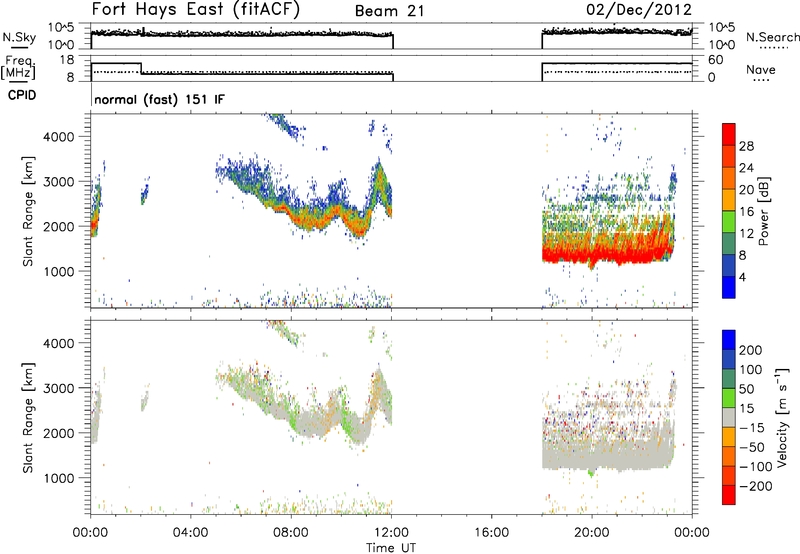Click the "08:00" time axis label

point(291,533)
